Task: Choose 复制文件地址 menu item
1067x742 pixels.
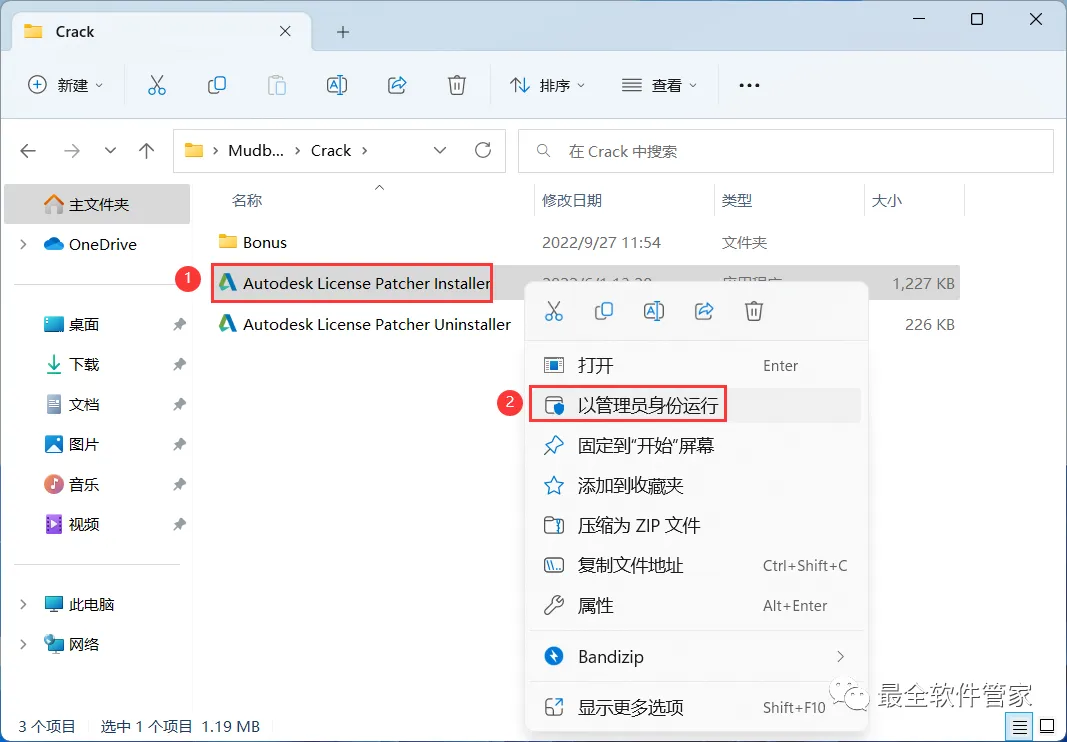Action: [x=695, y=566]
